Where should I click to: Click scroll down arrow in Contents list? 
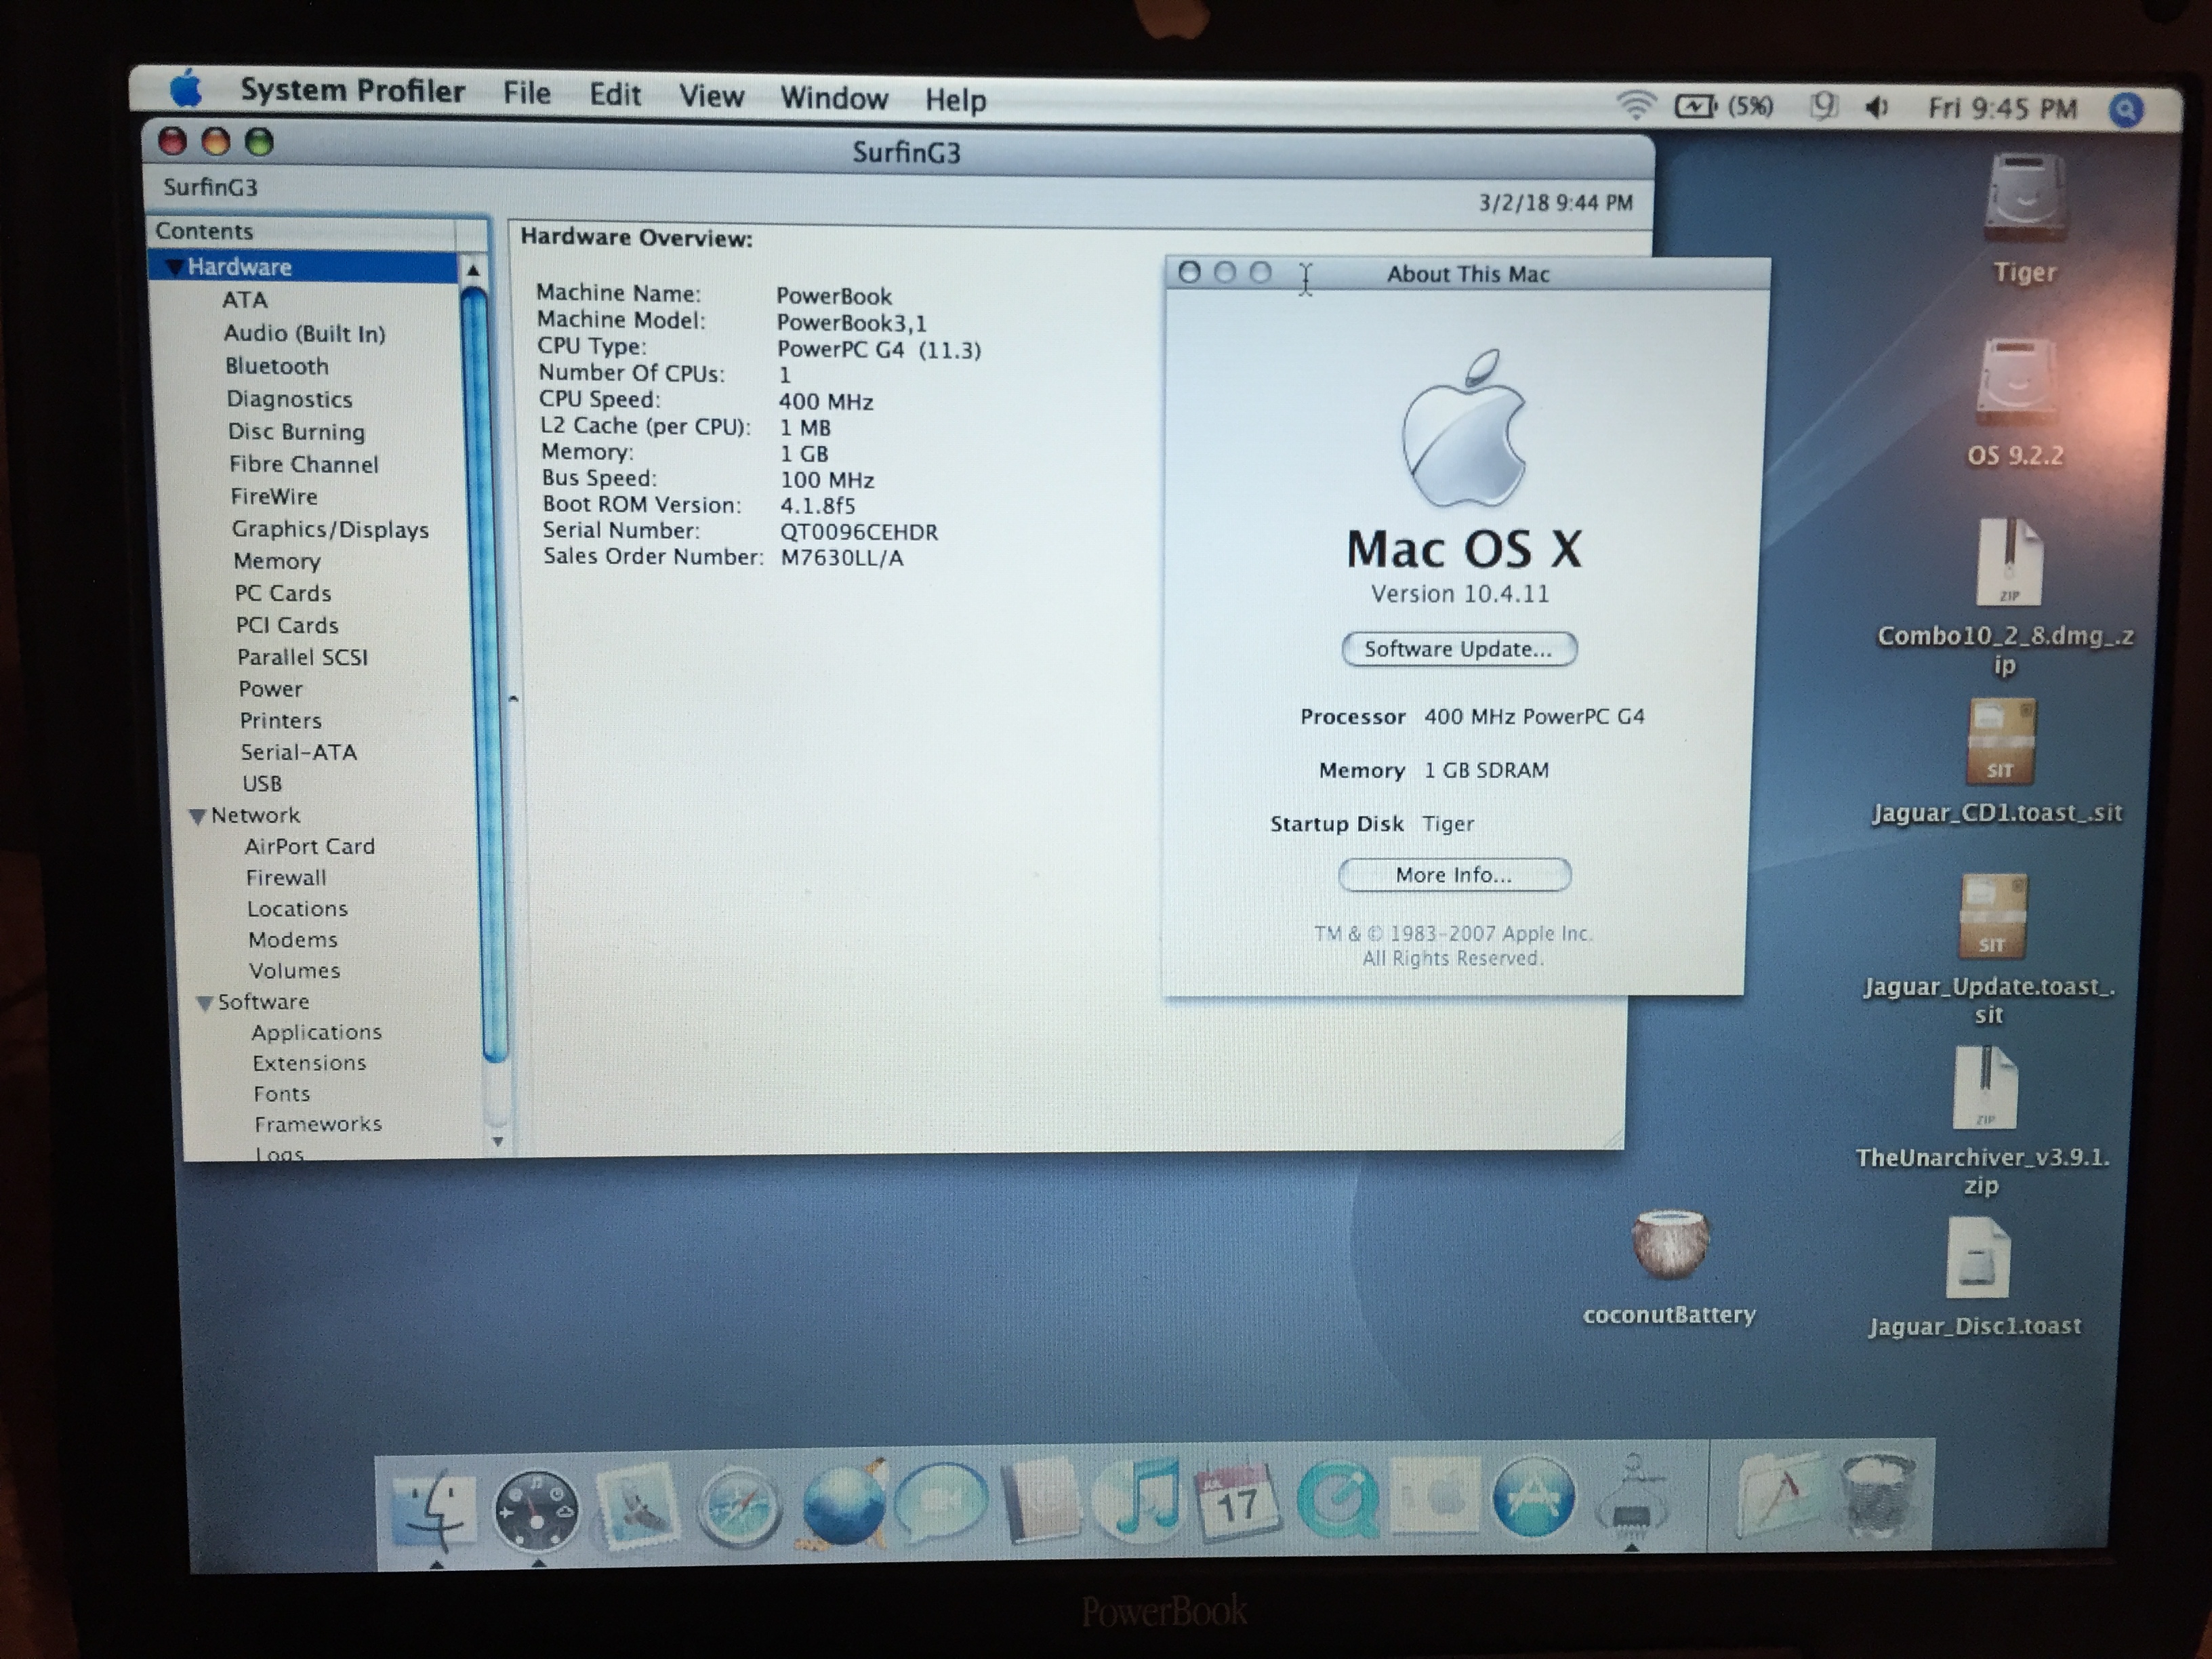(x=497, y=1141)
